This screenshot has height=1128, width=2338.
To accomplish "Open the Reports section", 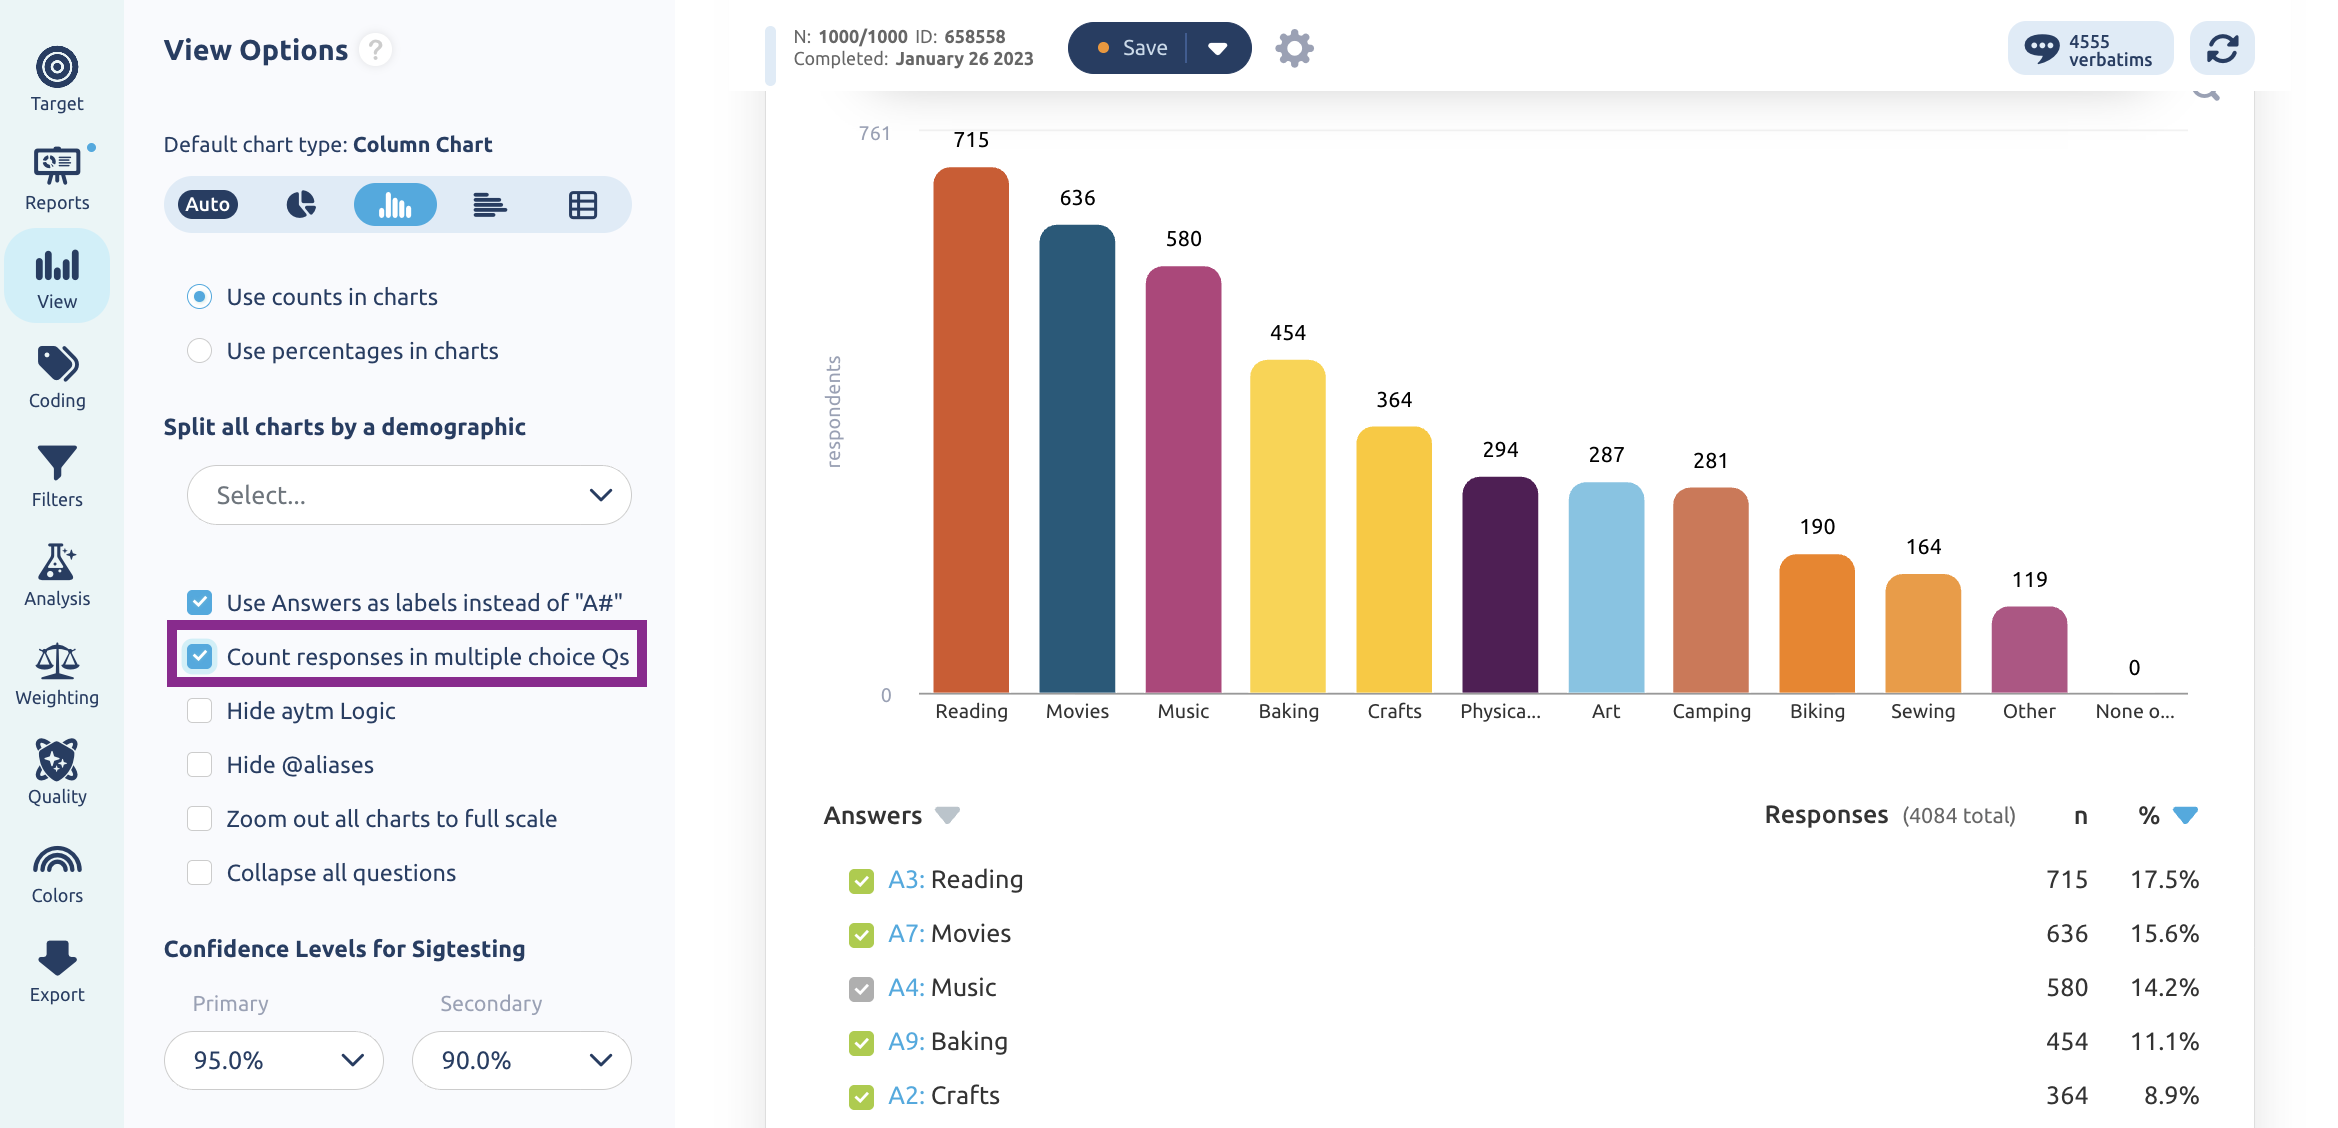I will pyautogui.click(x=57, y=178).
